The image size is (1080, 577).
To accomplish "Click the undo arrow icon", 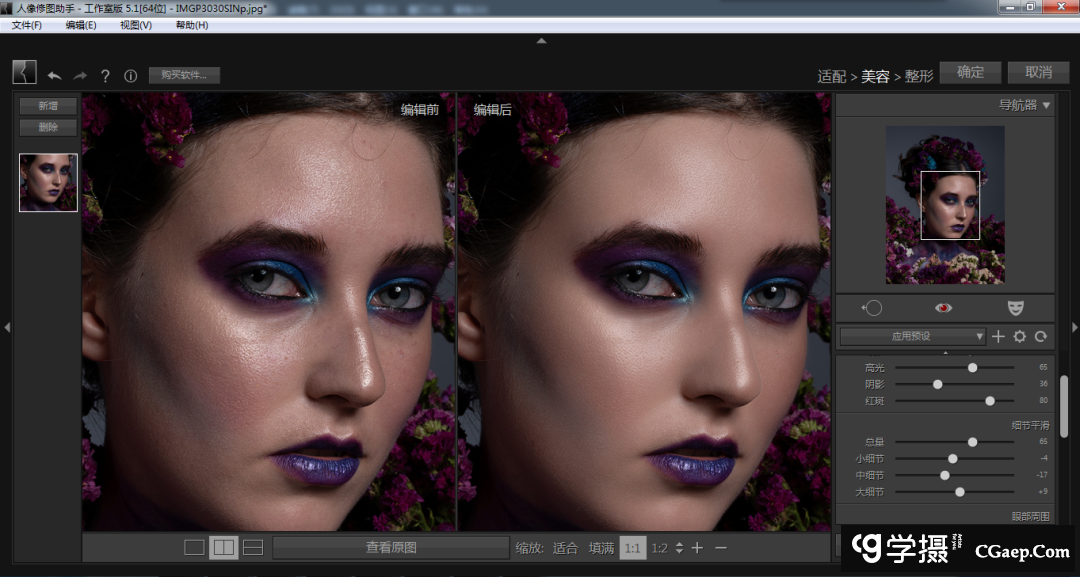I will point(54,76).
